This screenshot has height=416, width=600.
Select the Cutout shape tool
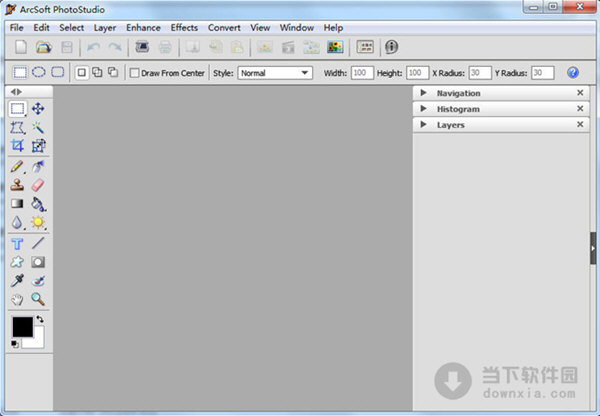click(x=38, y=262)
